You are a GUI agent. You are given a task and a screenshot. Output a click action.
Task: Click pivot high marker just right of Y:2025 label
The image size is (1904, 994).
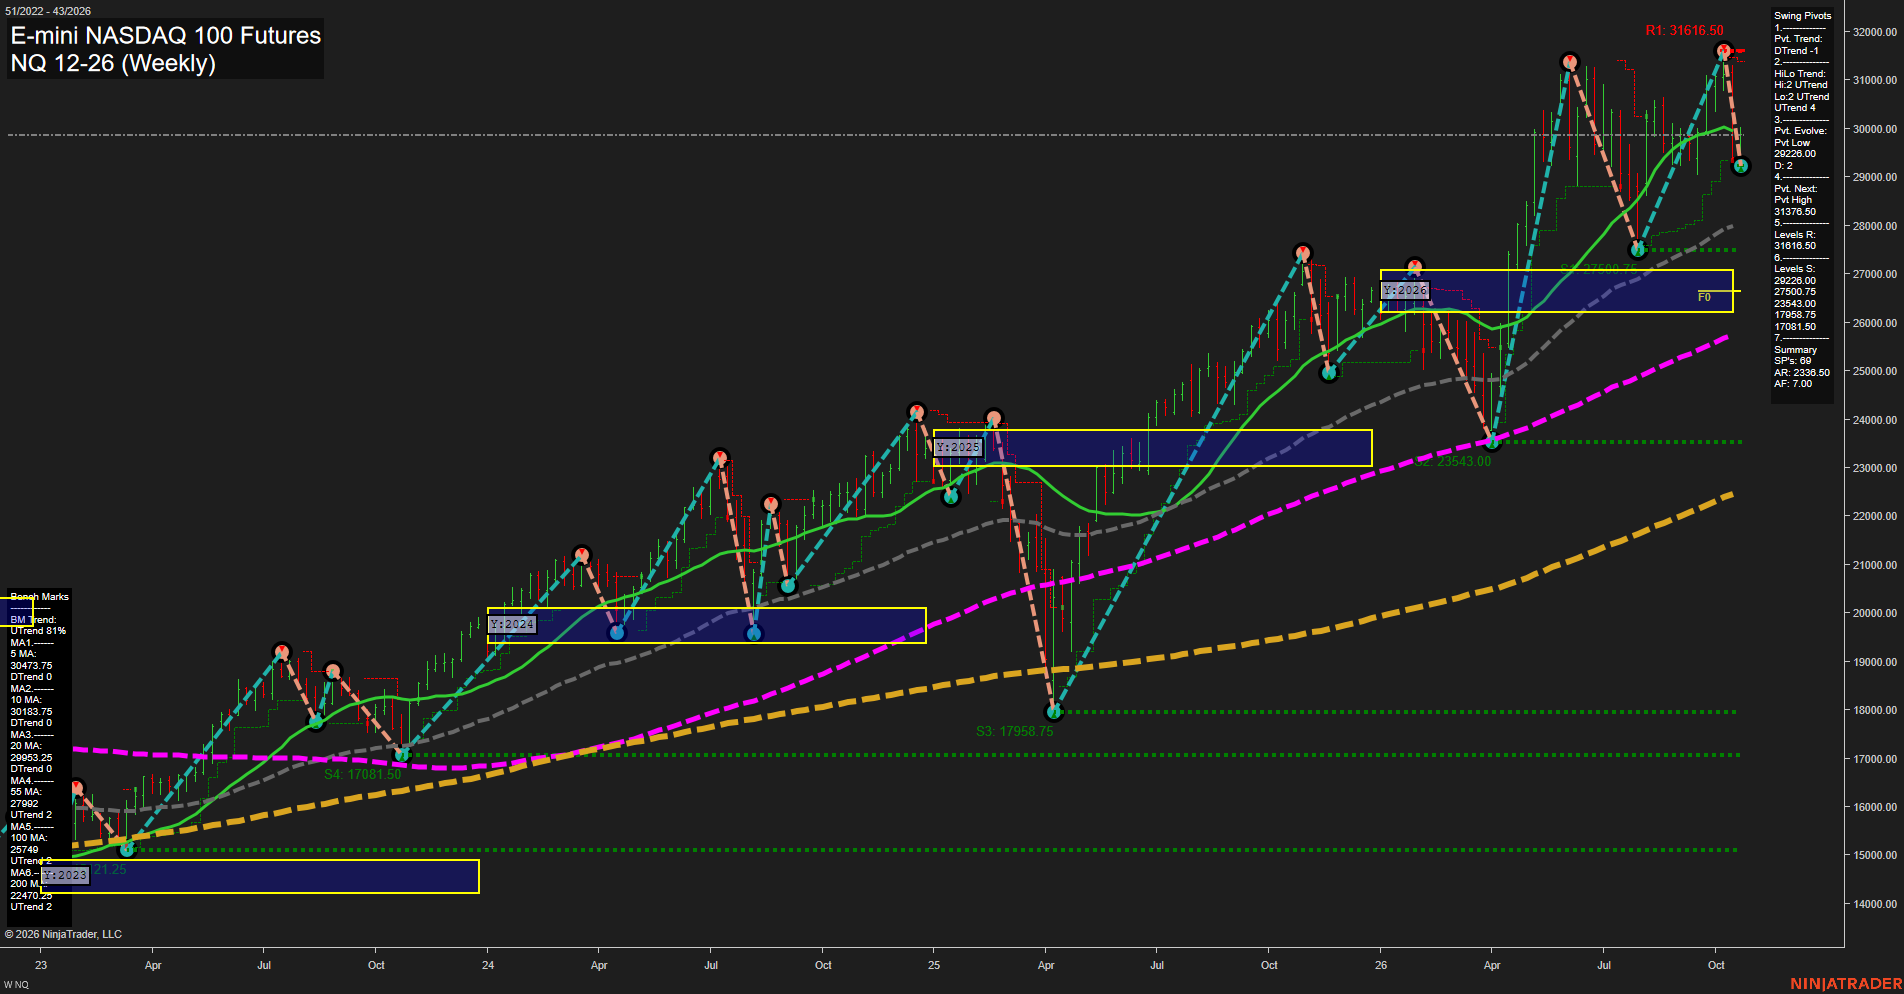(x=993, y=418)
